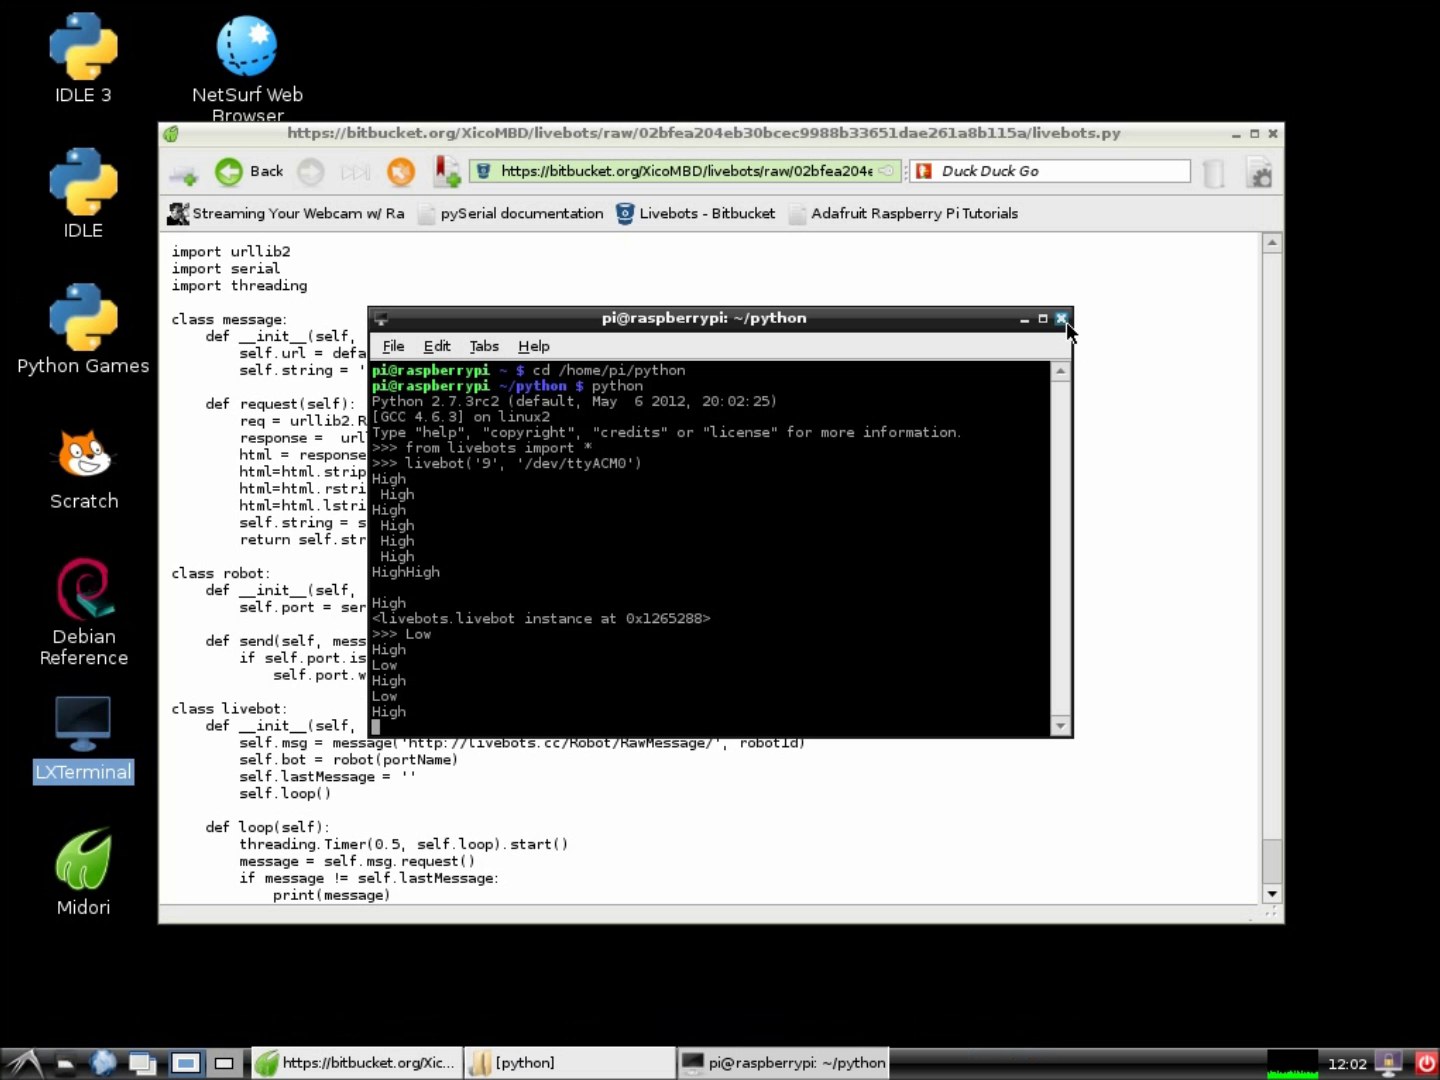Open the Streaming Your Webcam bookmark
The width and height of the screenshot is (1440, 1080).
click(x=287, y=213)
